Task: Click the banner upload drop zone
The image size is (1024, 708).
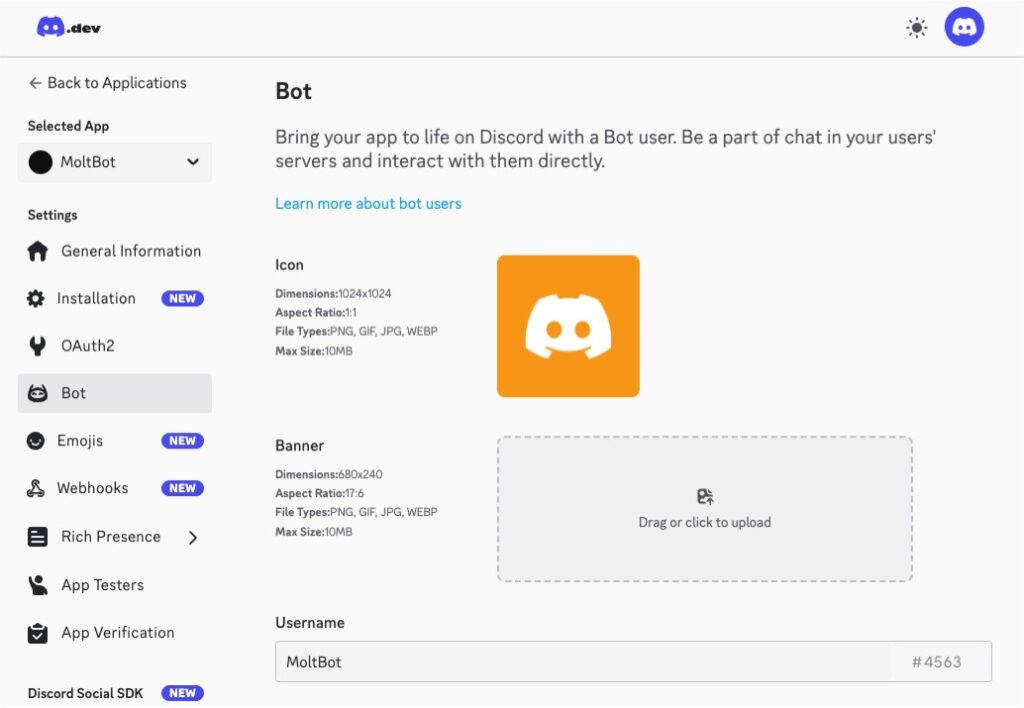Action: point(704,509)
